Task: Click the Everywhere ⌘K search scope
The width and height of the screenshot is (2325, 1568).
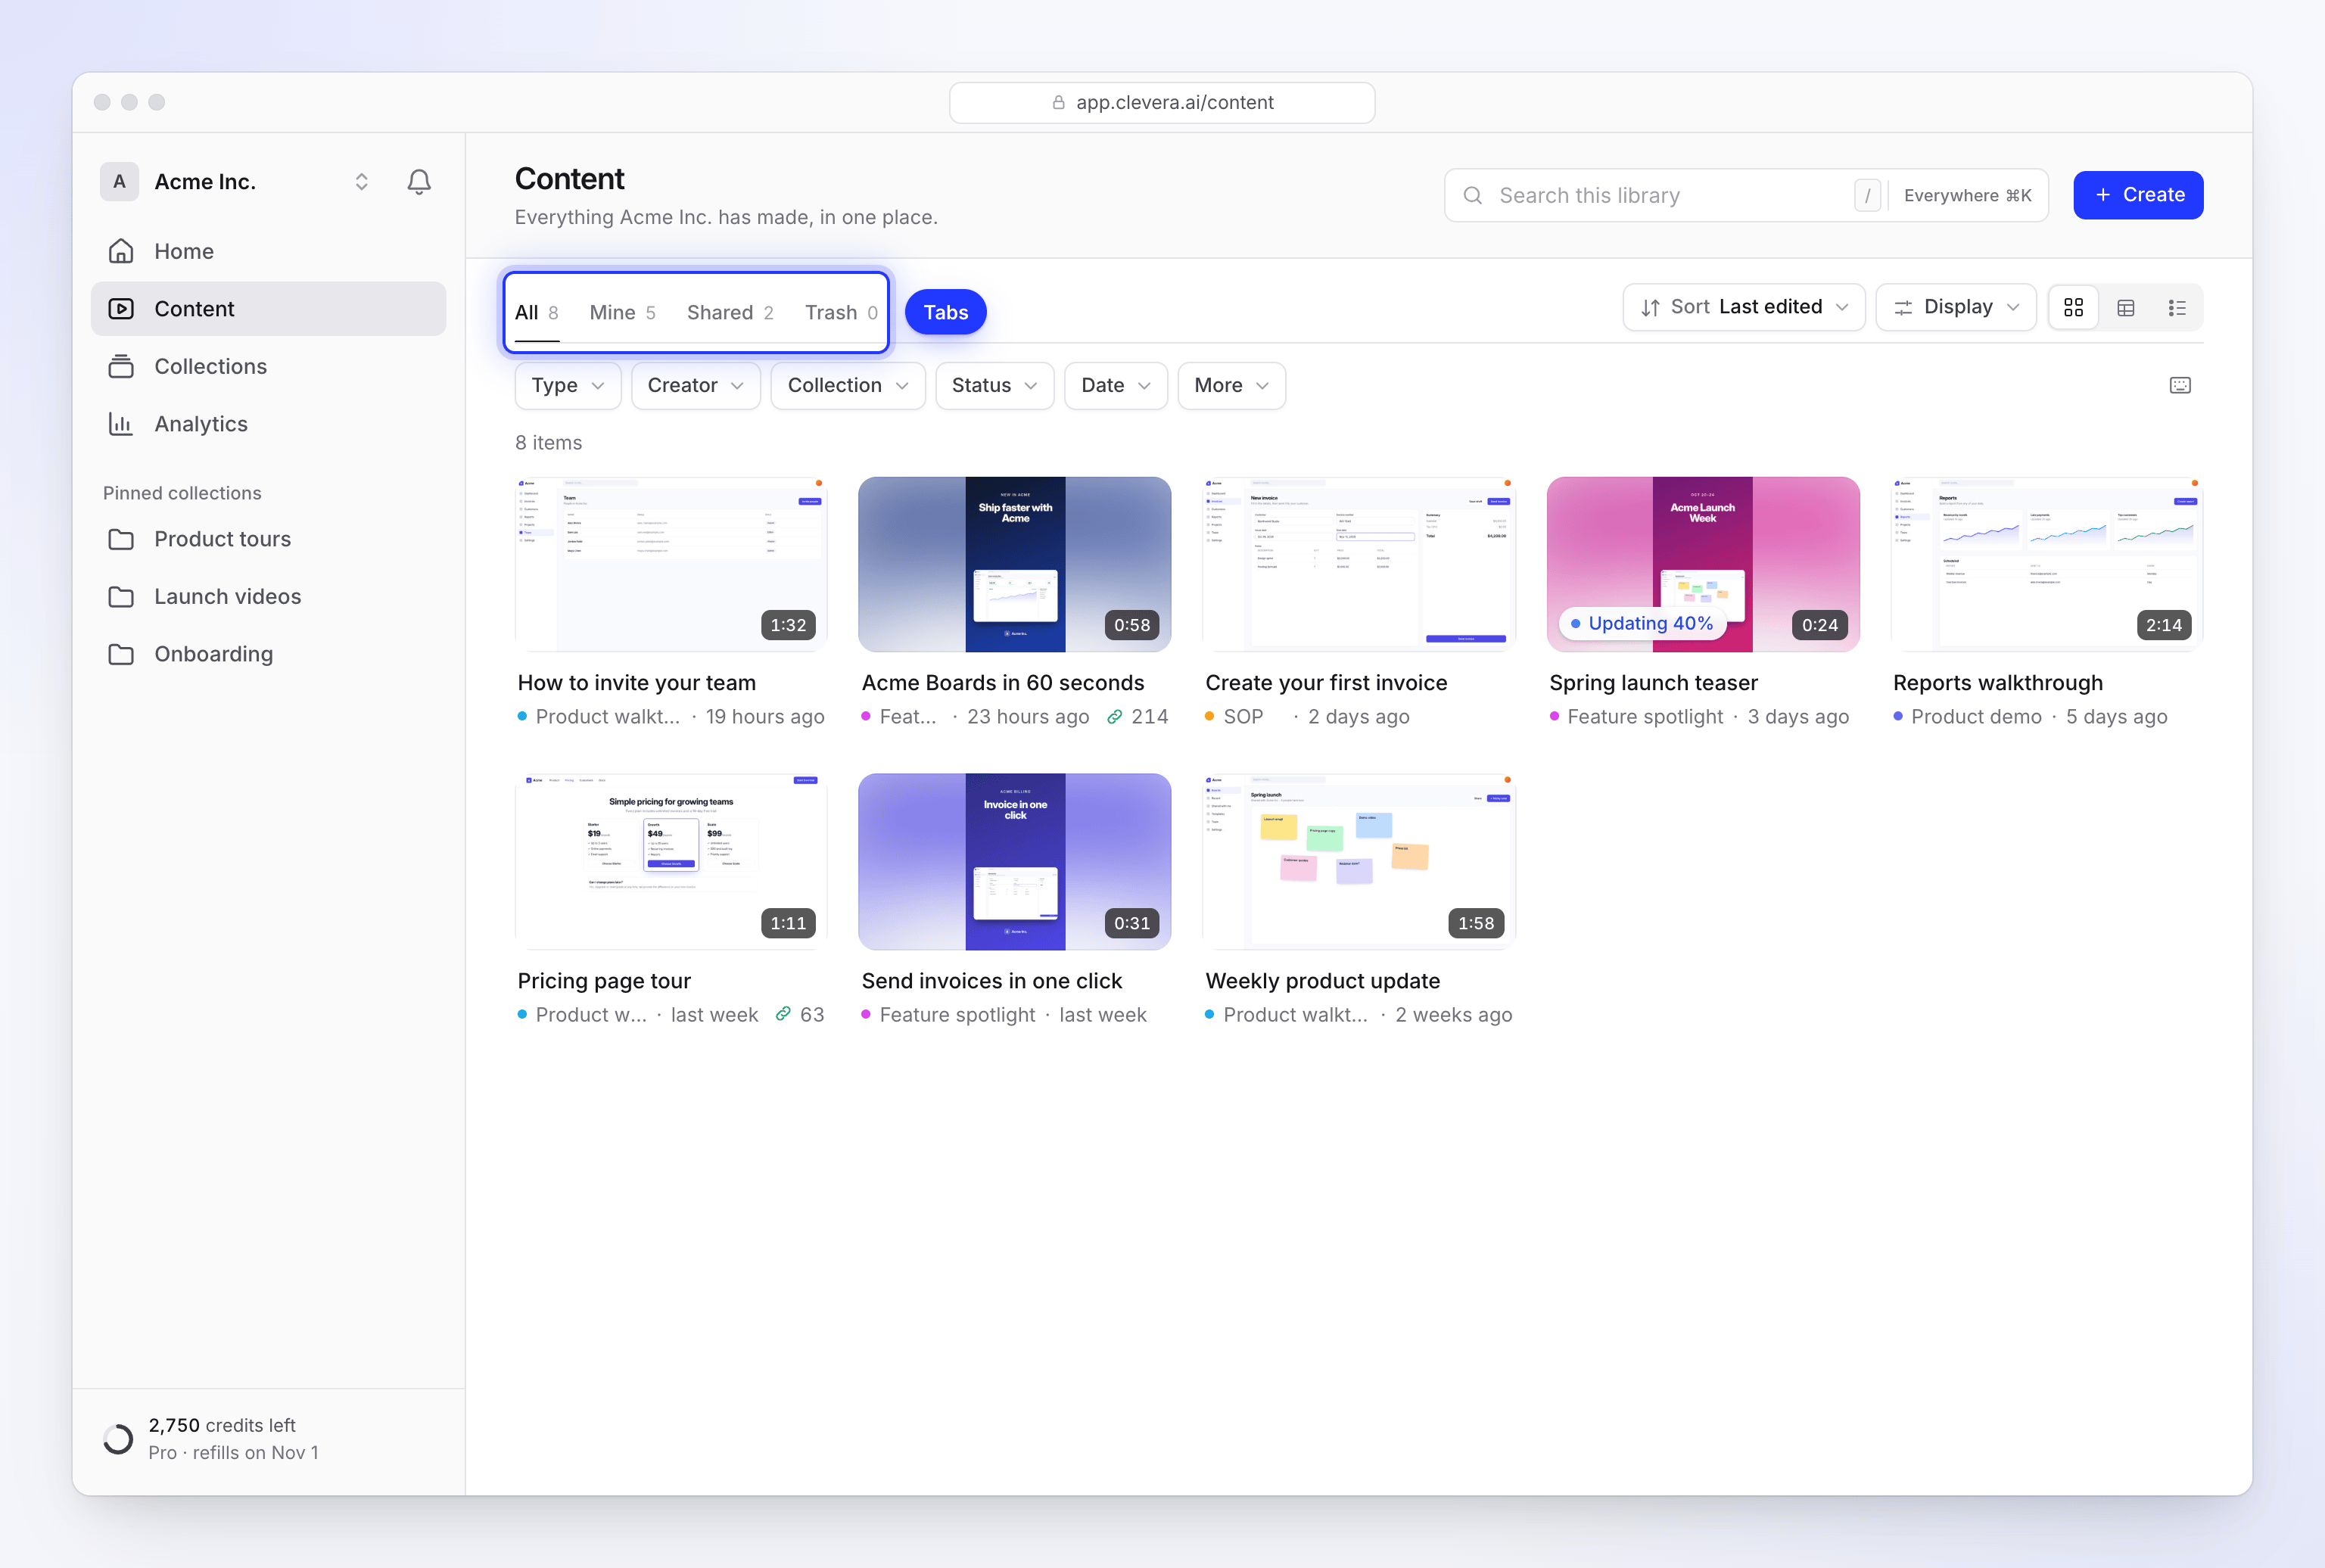Action: click(x=1967, y=195)
